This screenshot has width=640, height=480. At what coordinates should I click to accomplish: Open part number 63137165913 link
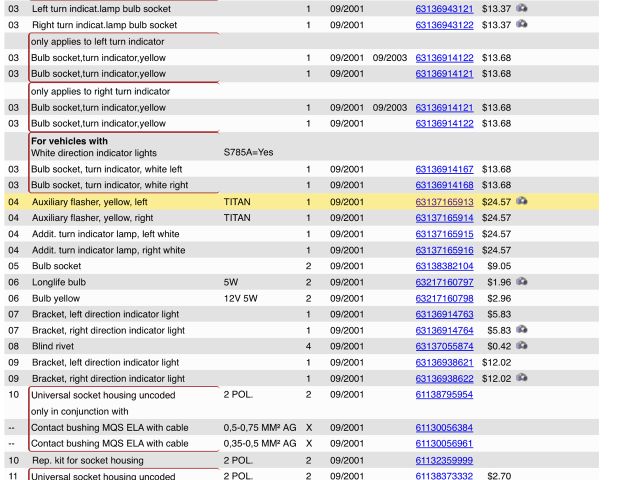pyautogui.click(x=444, y=202)
